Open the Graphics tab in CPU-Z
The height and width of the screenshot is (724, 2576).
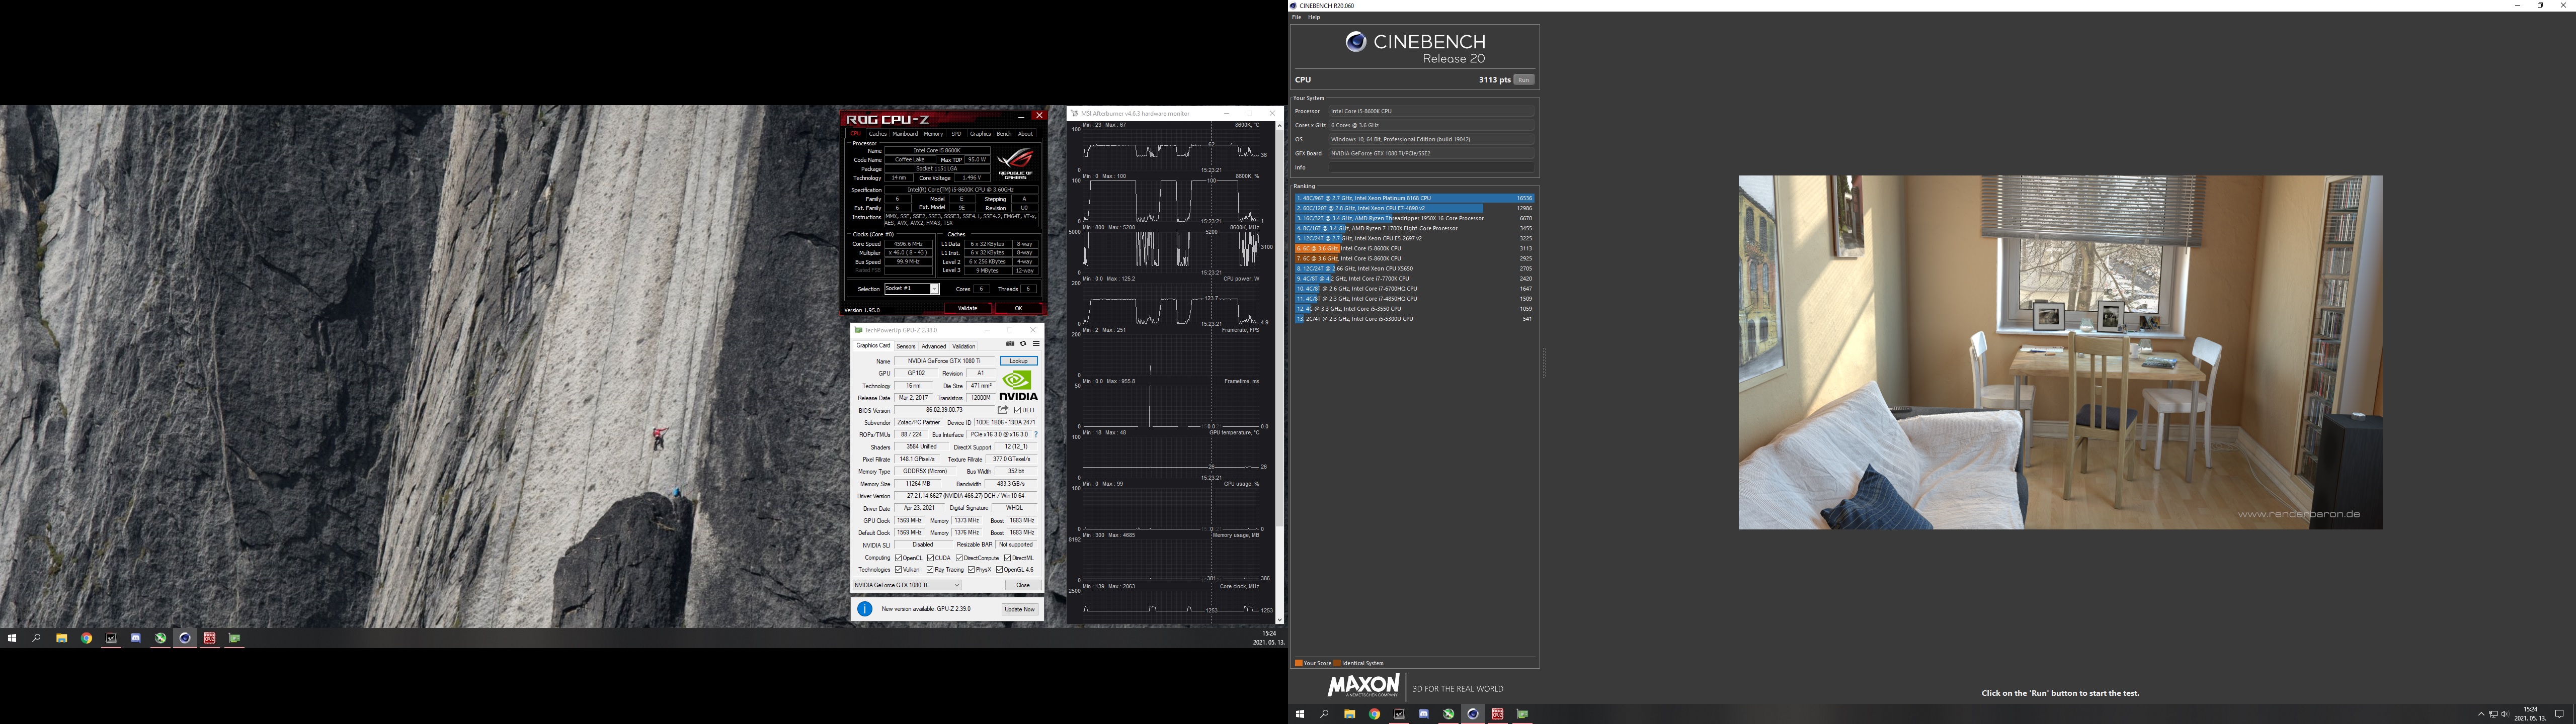[980, 134]
